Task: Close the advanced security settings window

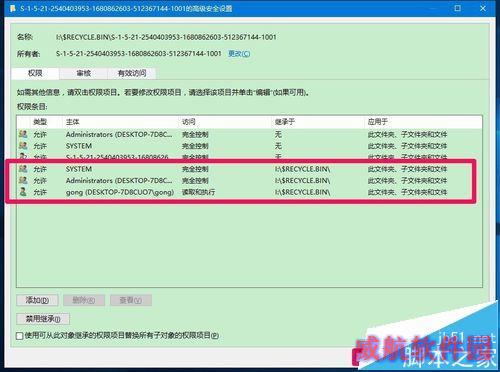Action: click(x=483, y=8)
